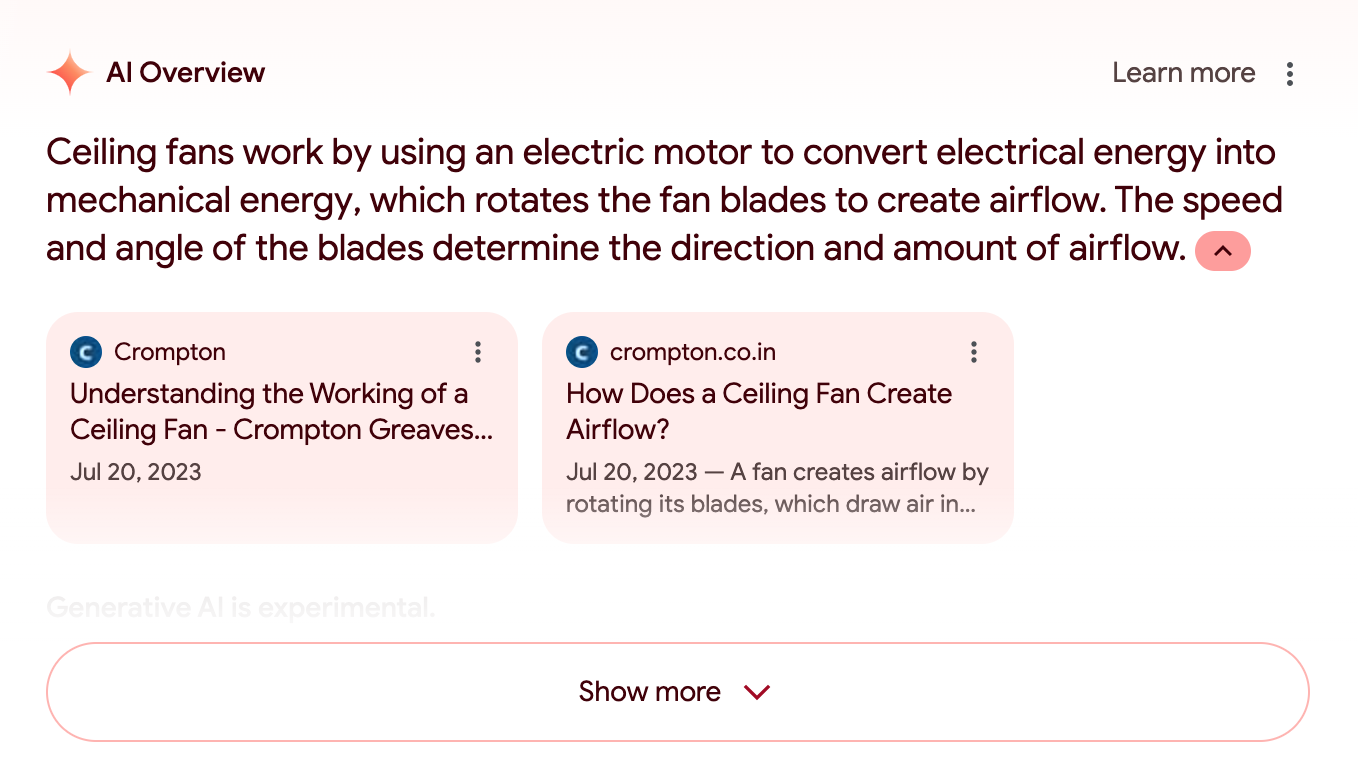Click the Jul 20, 2023 date on the first card
This screenshot has width=1358, height=776.
coord(136,471)
